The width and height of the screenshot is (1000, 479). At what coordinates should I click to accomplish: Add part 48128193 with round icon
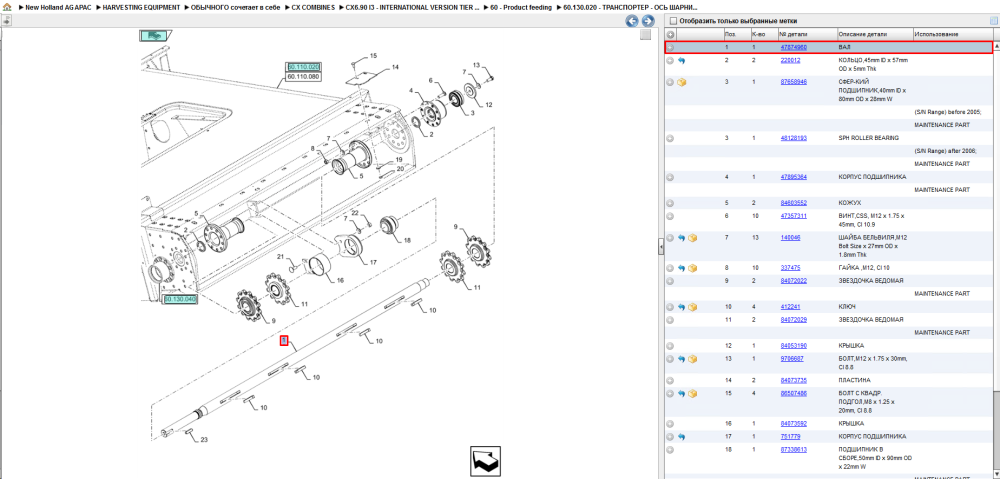pyautogui.click(x=670, y=138)
